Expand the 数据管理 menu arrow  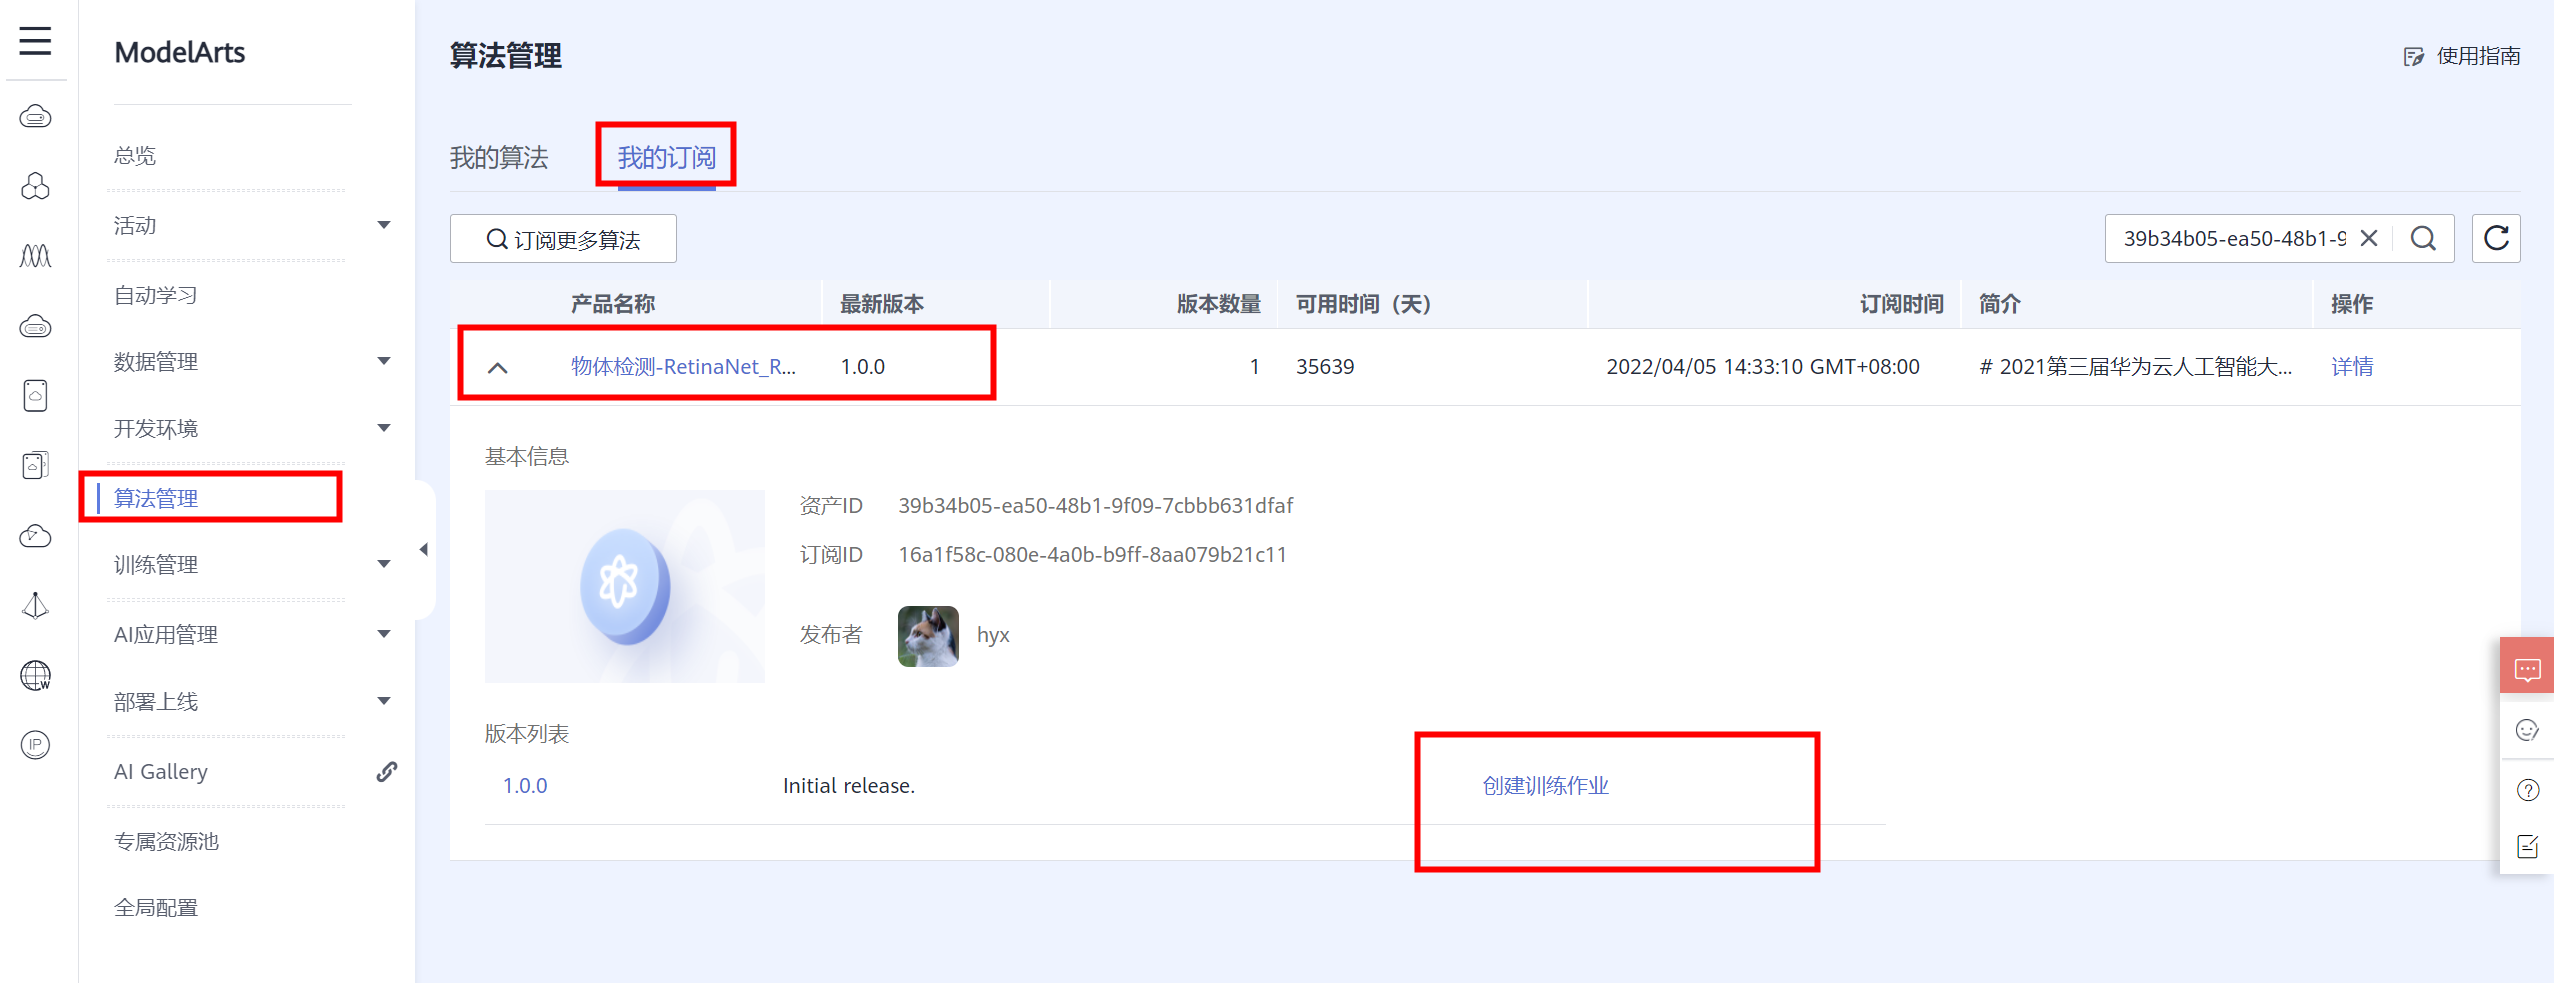tap(384, 361)
